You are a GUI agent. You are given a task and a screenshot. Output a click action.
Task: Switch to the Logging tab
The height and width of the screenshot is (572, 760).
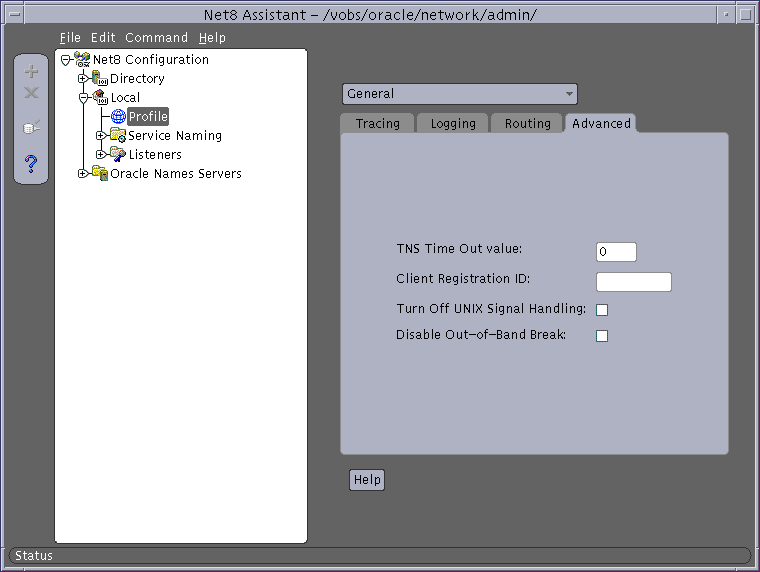(x=453, y=124)
